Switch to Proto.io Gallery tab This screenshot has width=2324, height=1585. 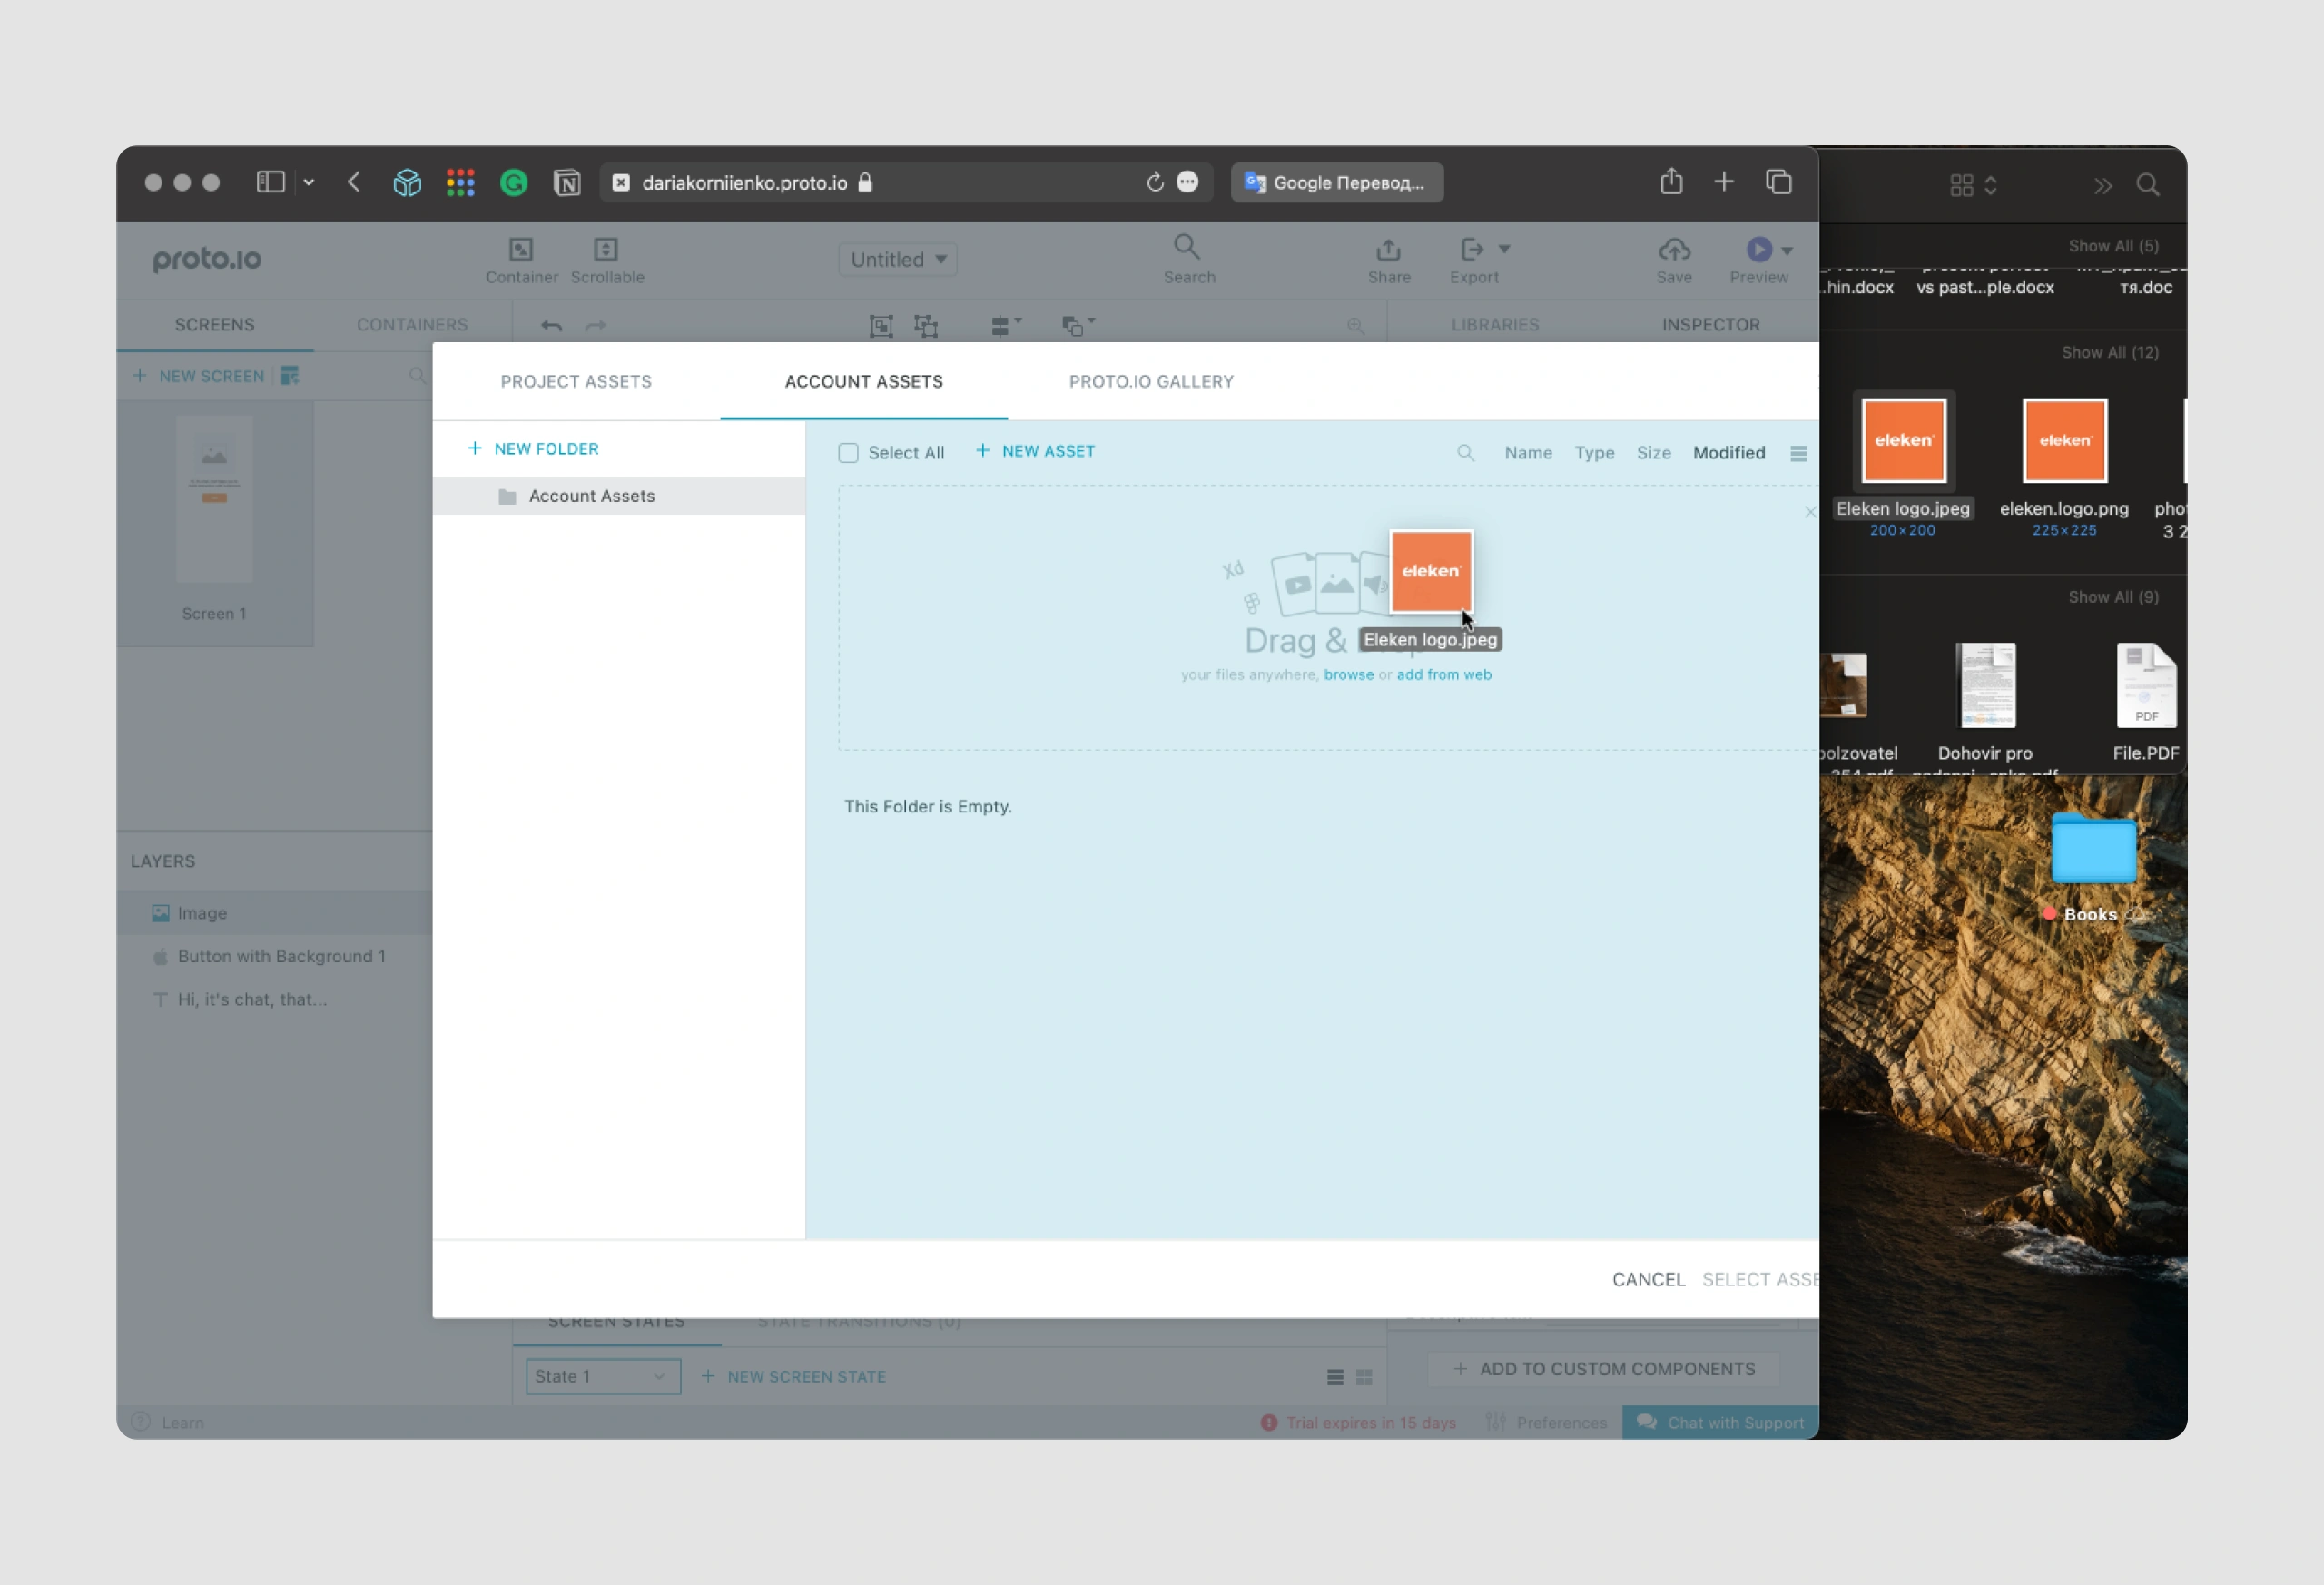point(1149,381)
